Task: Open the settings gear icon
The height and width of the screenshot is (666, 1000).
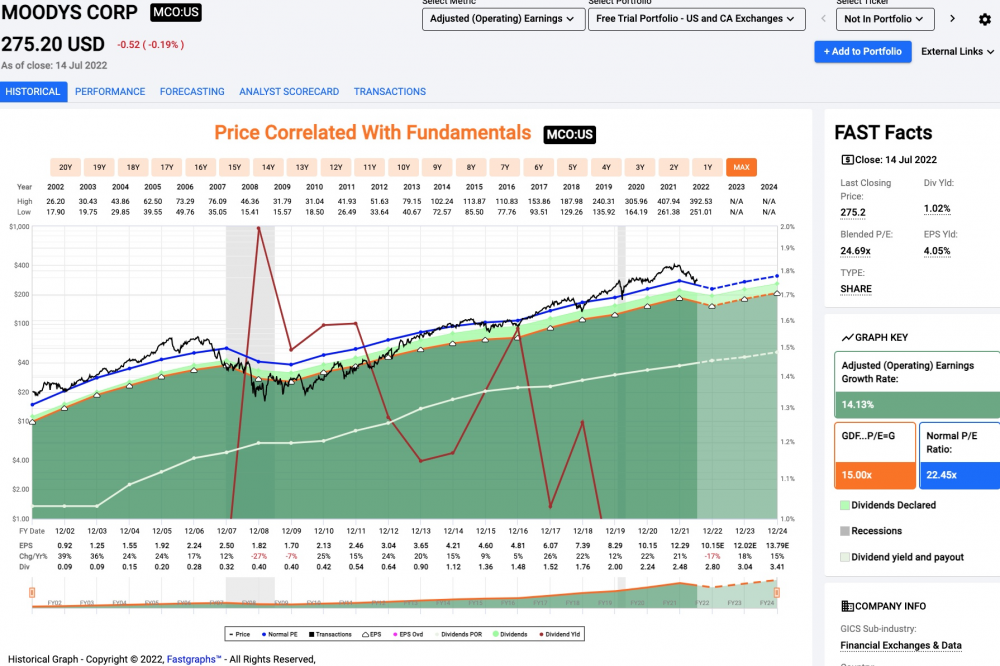Action: (985, 19)
